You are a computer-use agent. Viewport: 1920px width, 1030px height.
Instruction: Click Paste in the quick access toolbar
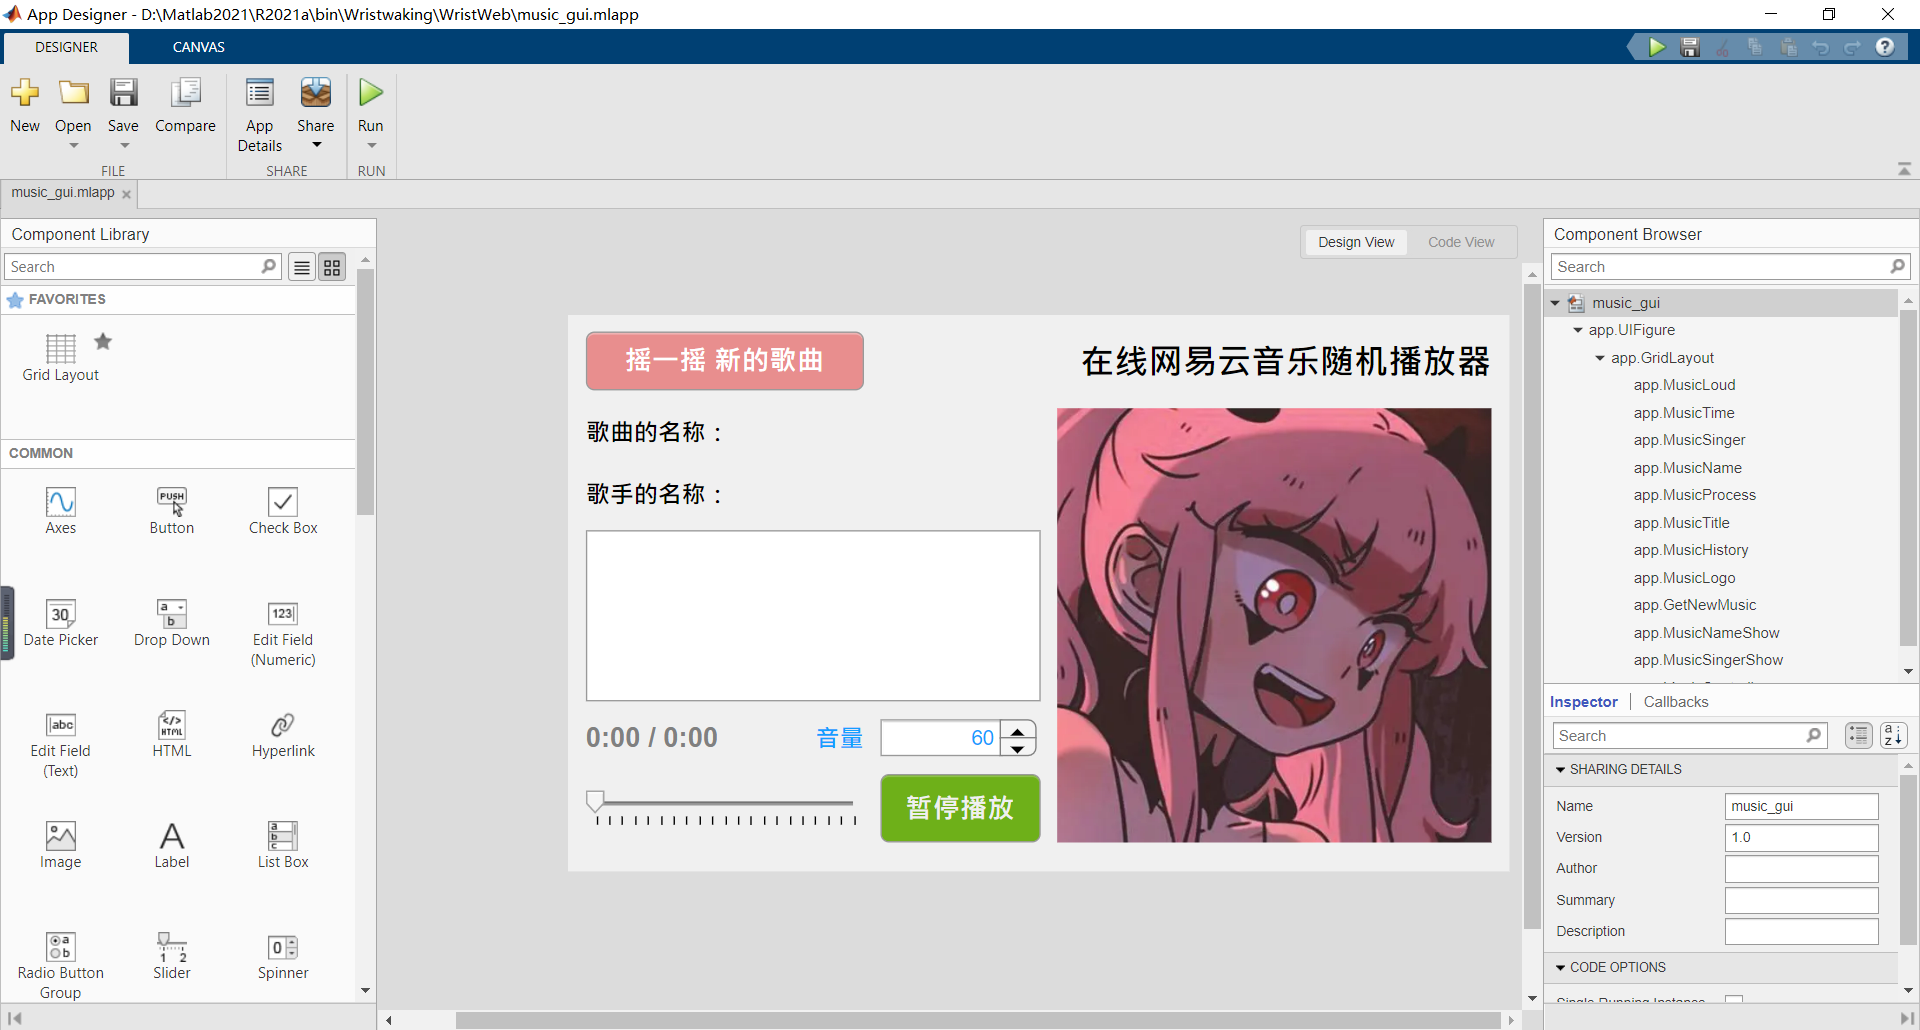pos(1788,47)
